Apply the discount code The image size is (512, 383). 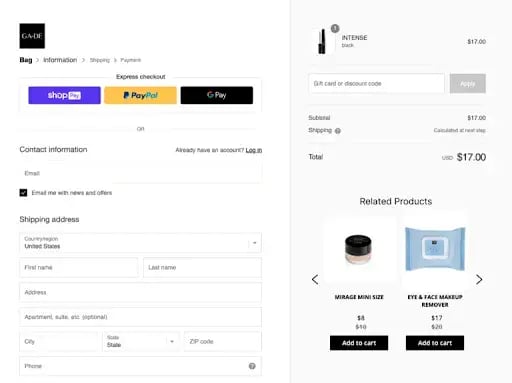[468, 83]
